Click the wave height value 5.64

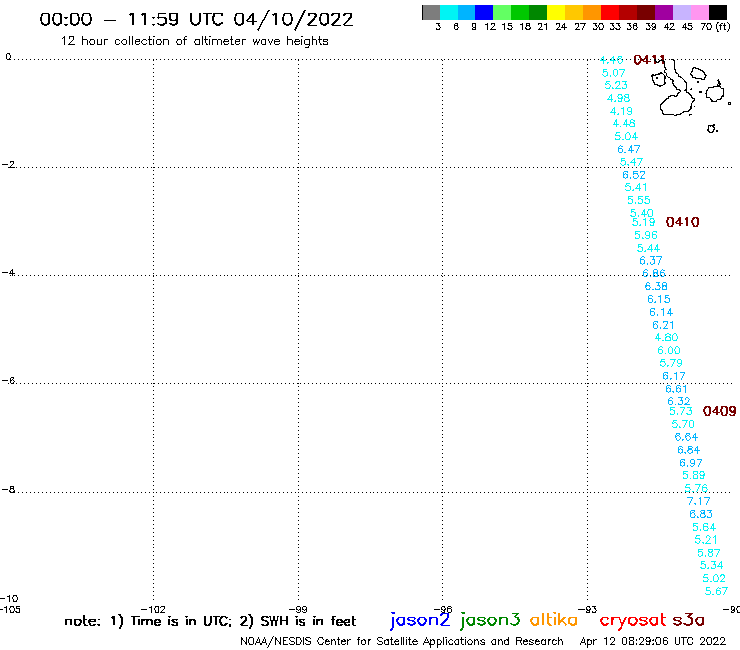pos(704,527)
